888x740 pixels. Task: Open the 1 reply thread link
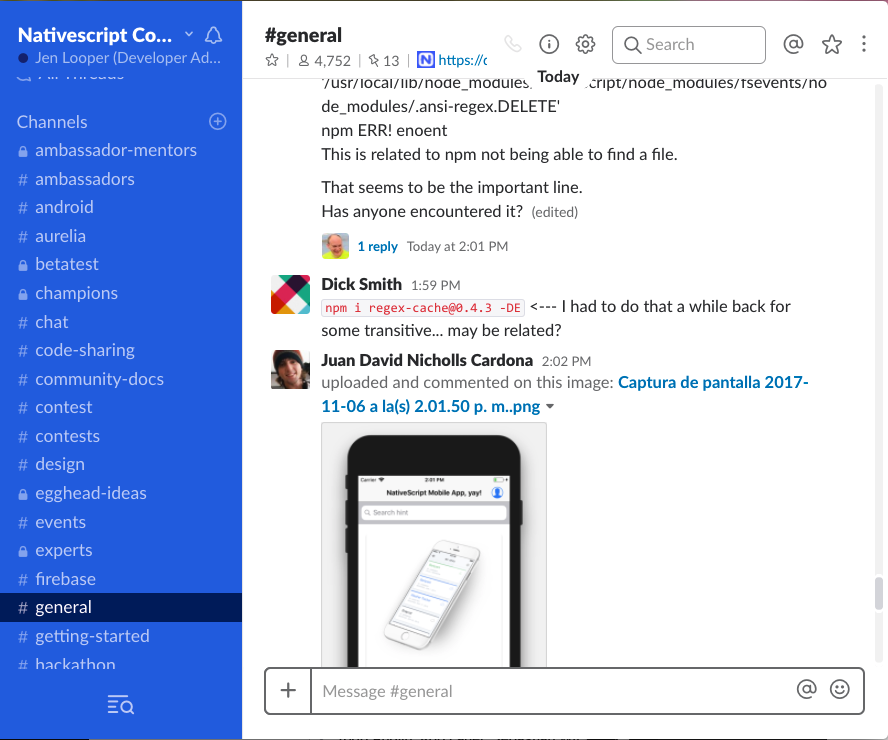click(x=378, y=246)
